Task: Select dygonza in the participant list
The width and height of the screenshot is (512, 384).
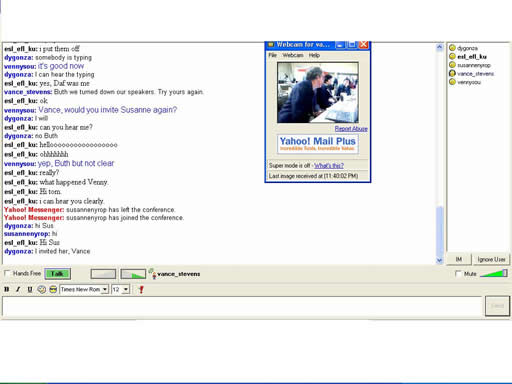Action: tap(467, 48)
